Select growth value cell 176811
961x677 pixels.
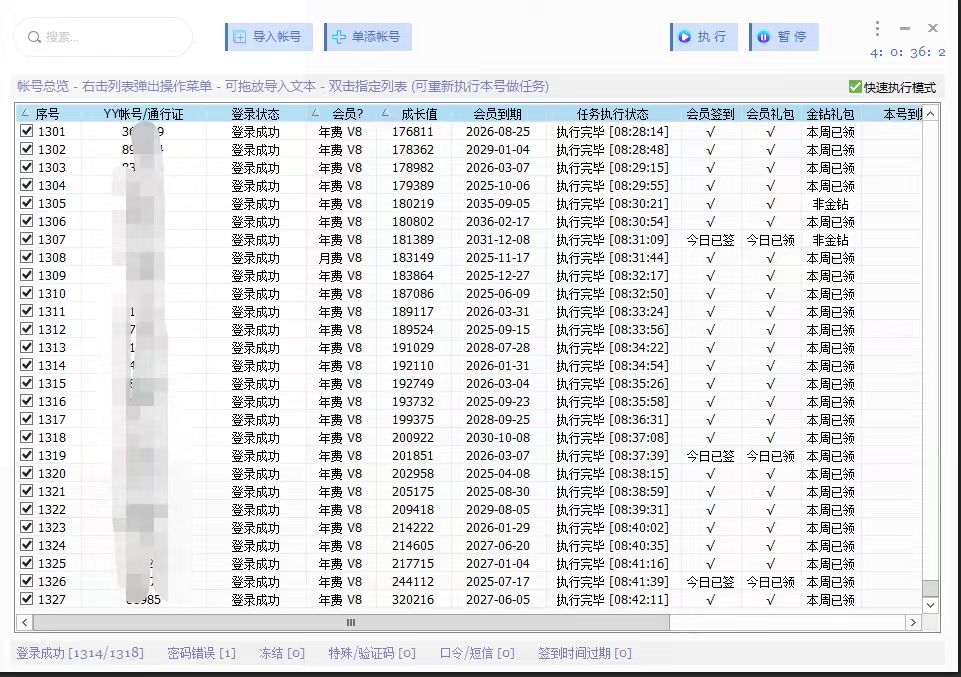click(x=413, y=131)
